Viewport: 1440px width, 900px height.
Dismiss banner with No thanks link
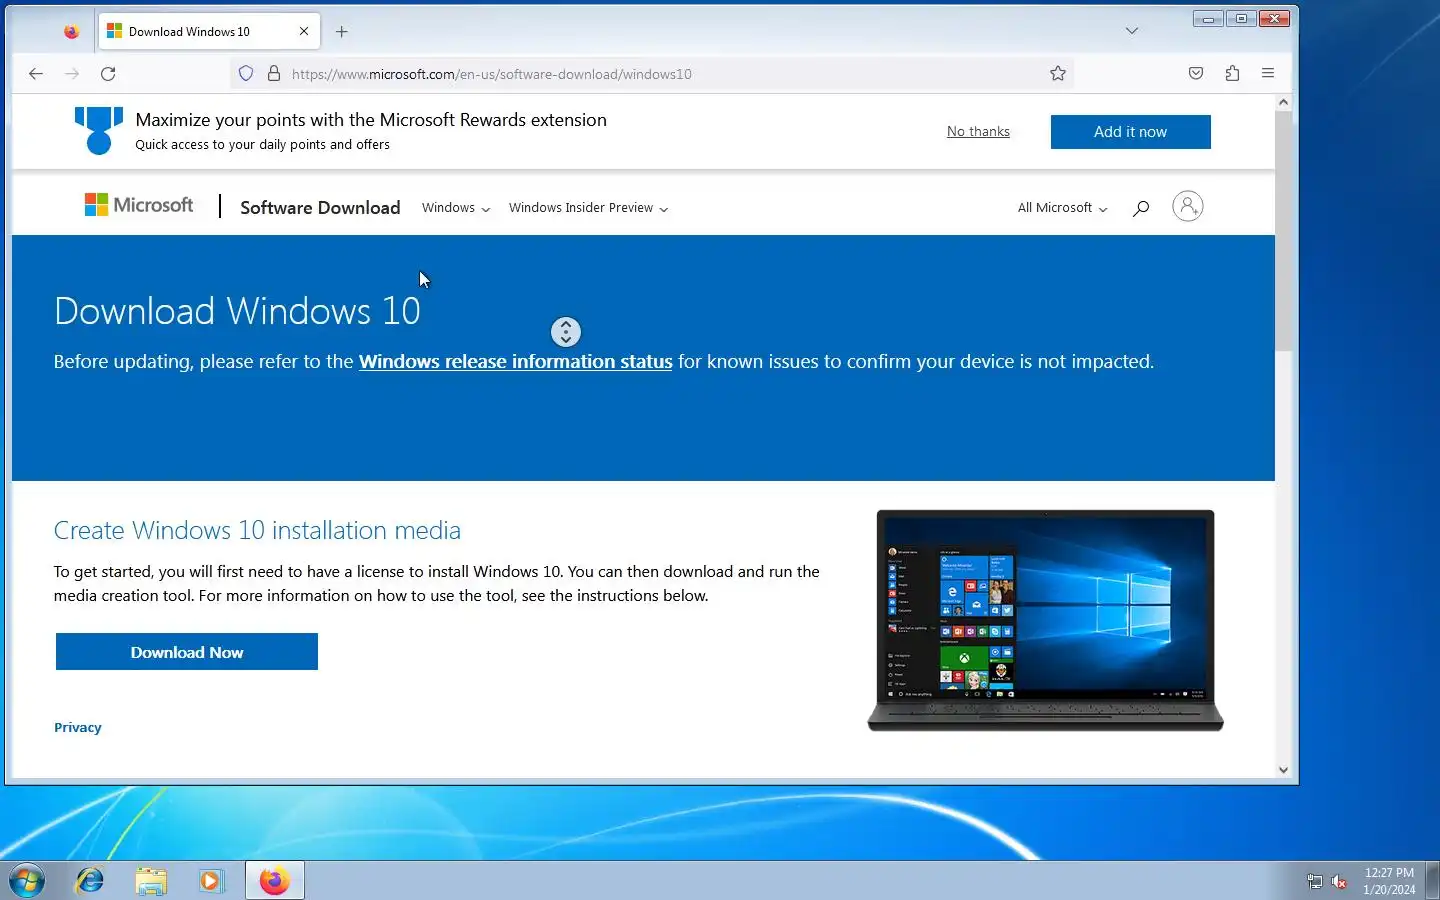click(x=978, y=132)
